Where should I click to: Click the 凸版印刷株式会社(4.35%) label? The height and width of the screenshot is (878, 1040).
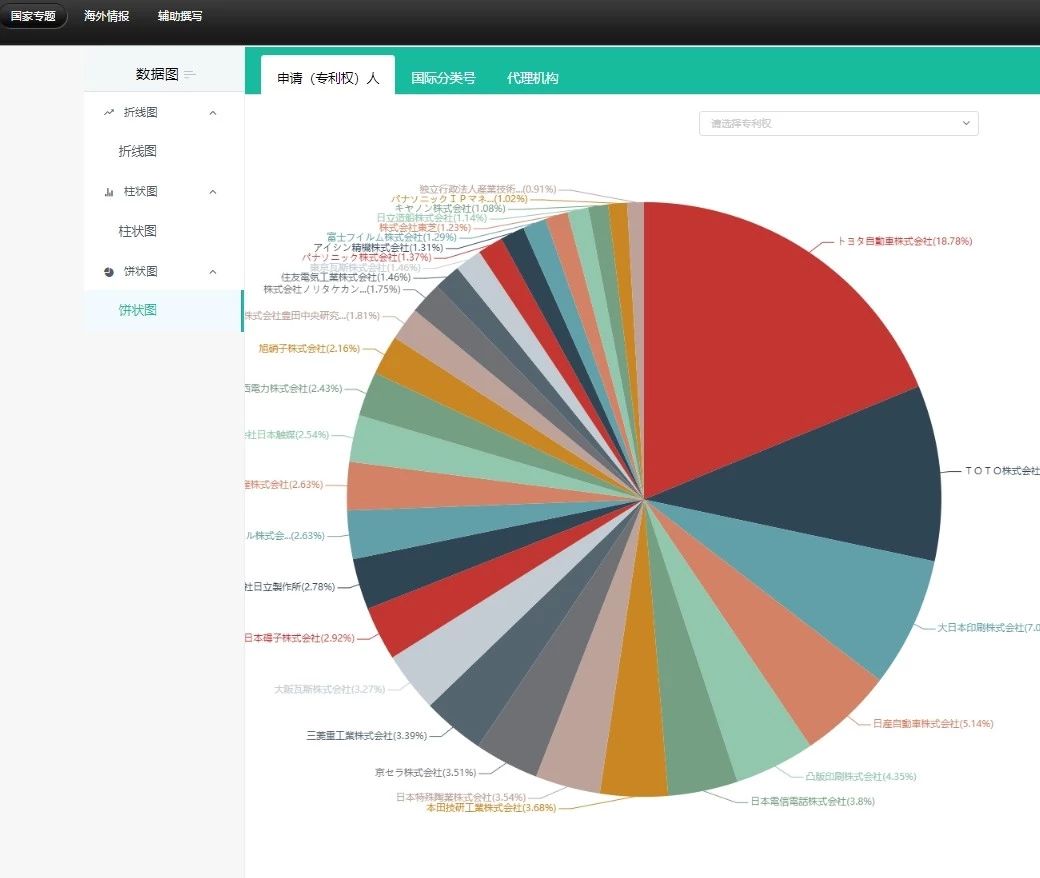pyautogui.click(x=860, y=776)
